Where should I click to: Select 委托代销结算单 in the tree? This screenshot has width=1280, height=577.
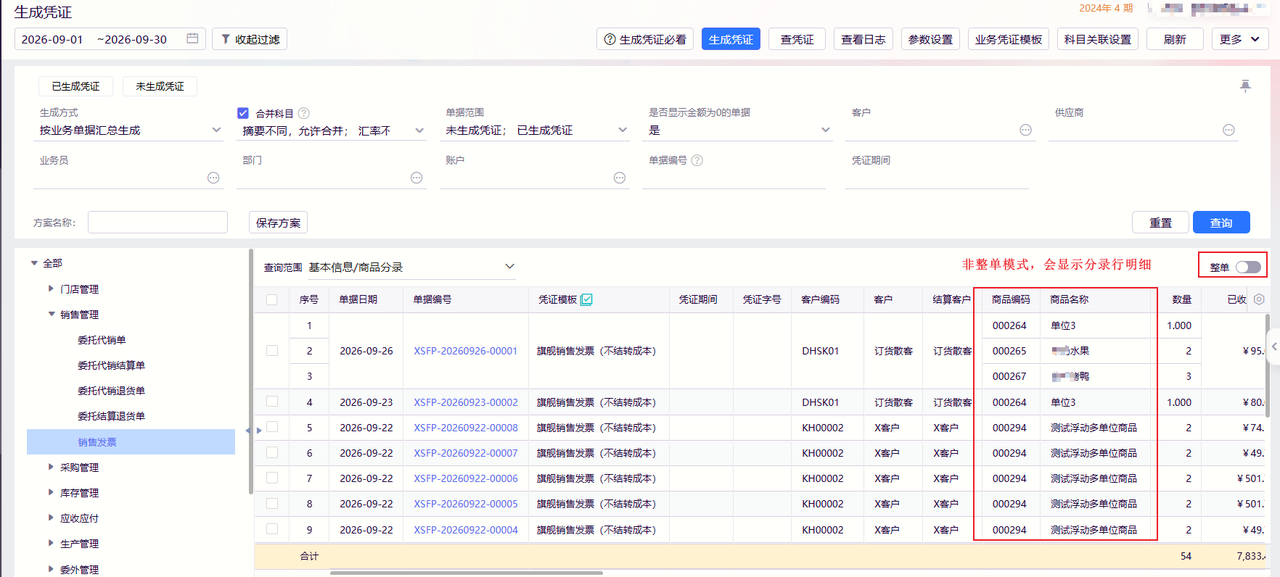[111, 365]
